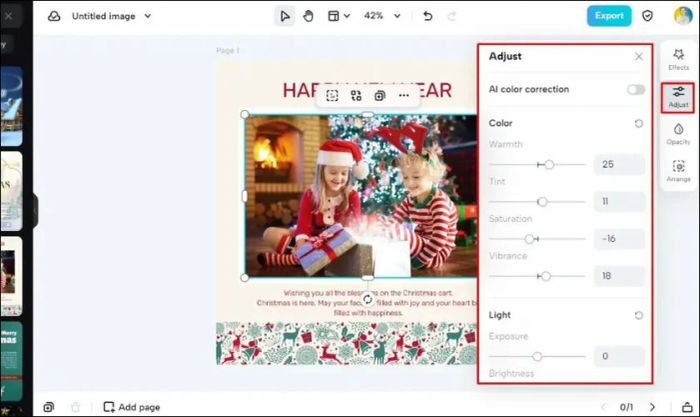
Task: Open the shield privacy icon
Action: tap(647, 16)
